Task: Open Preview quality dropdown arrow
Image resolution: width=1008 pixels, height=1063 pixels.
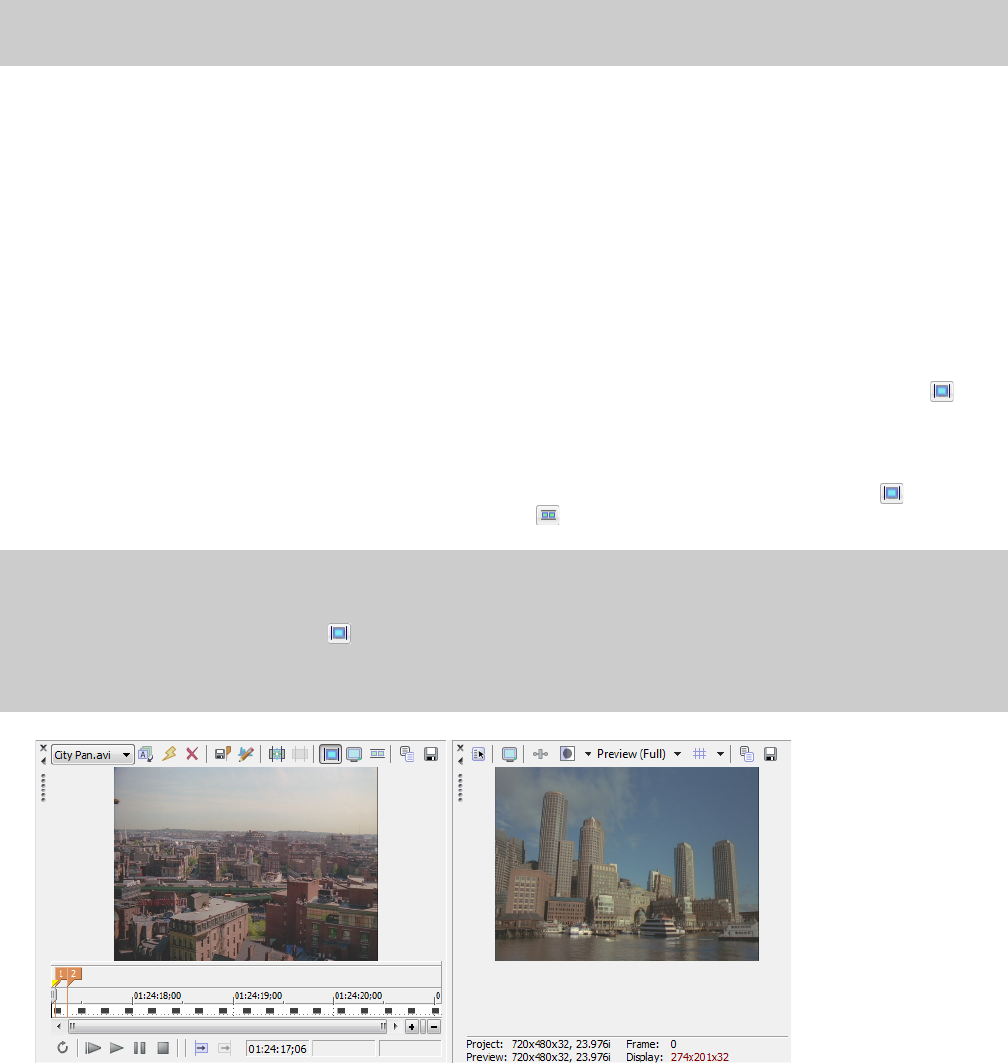Action: point(677,754)
